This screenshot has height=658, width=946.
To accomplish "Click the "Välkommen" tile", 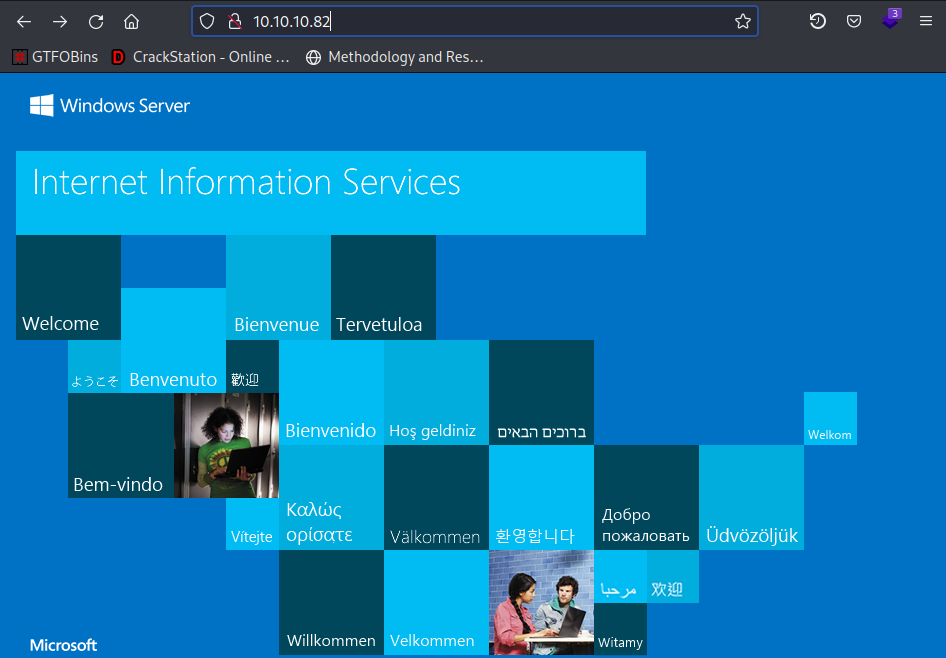I will (436, 498).
